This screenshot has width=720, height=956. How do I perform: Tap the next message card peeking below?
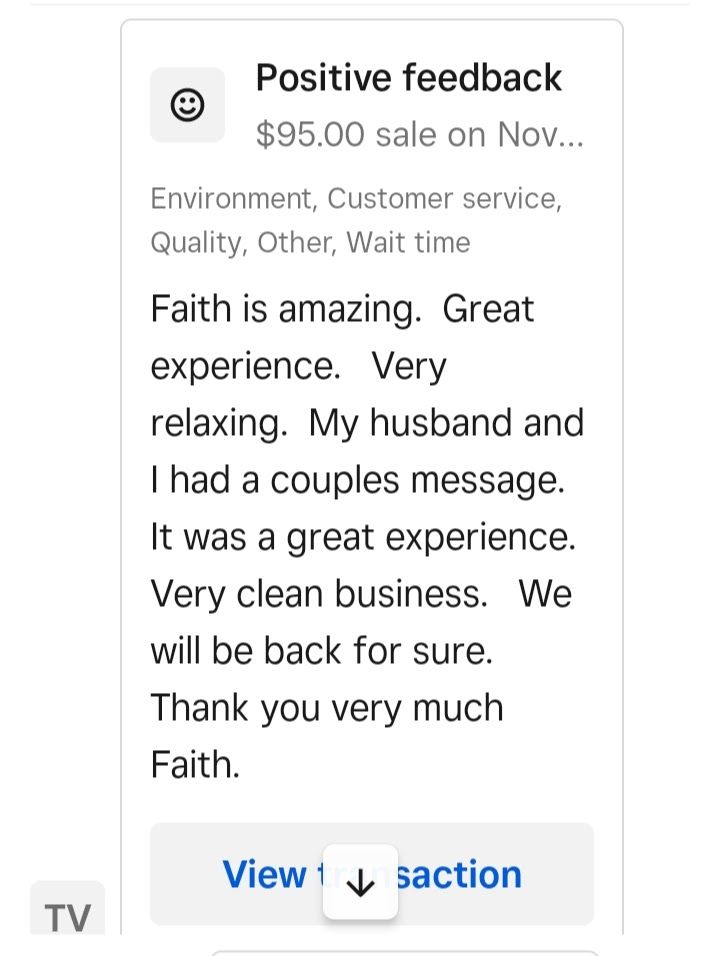point(405,952)
